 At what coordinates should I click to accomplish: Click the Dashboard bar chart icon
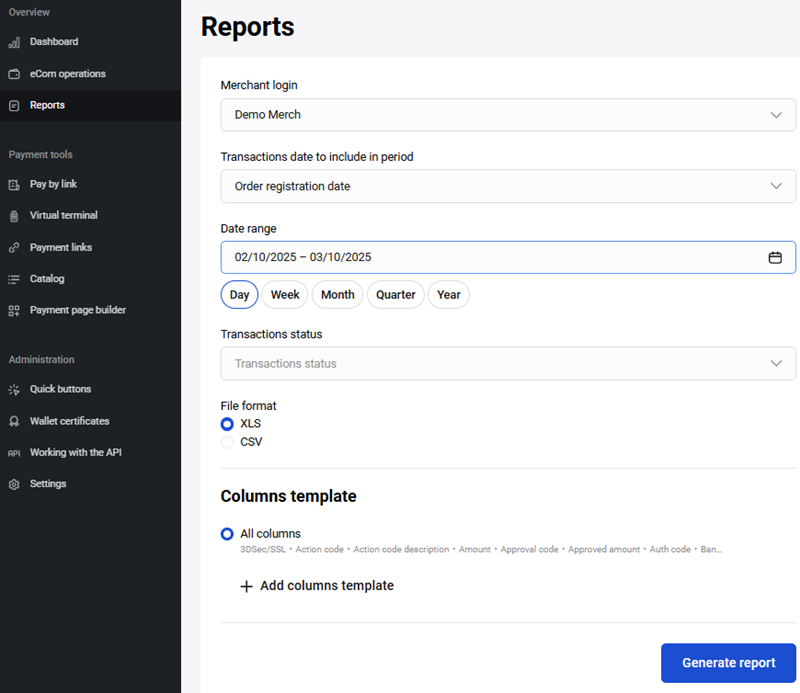pos(14,42)
